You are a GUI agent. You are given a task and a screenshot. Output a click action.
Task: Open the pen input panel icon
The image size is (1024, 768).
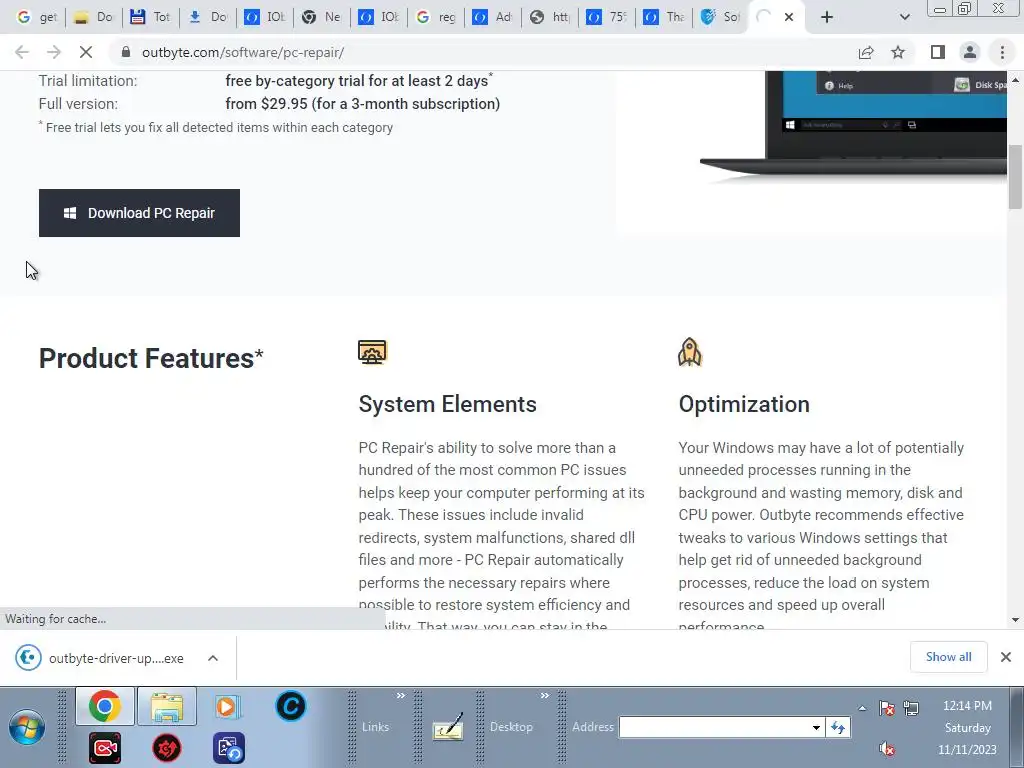[x=448, y=726]
